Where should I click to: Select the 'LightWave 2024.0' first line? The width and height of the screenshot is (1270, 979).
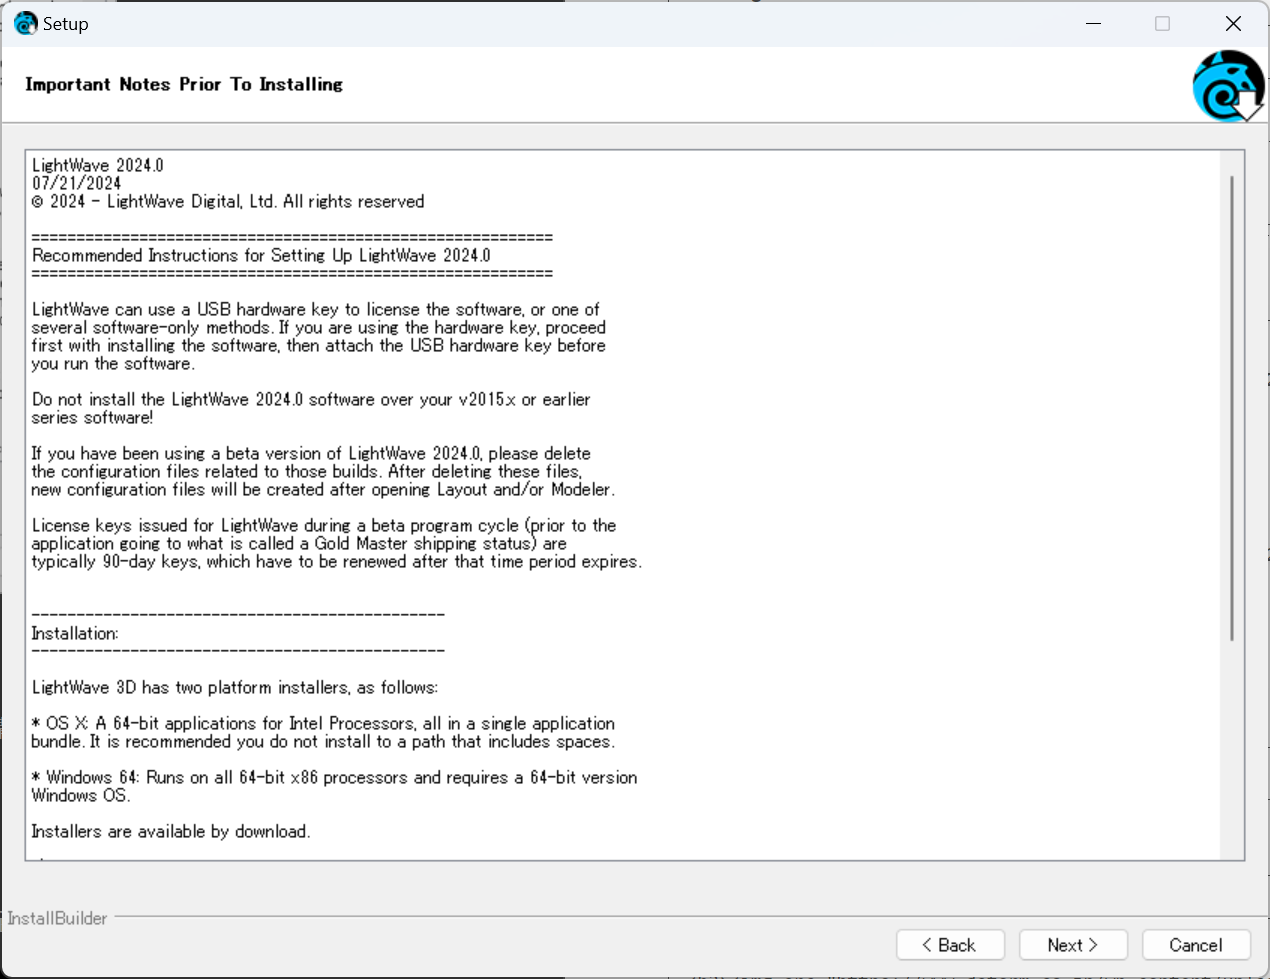98,165
